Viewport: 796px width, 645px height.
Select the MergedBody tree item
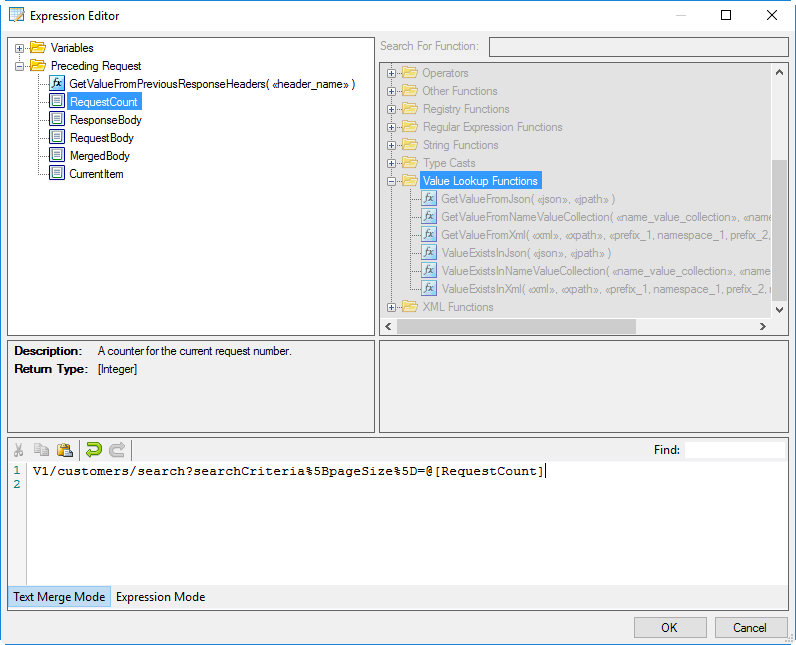click(x=100, y=156)
